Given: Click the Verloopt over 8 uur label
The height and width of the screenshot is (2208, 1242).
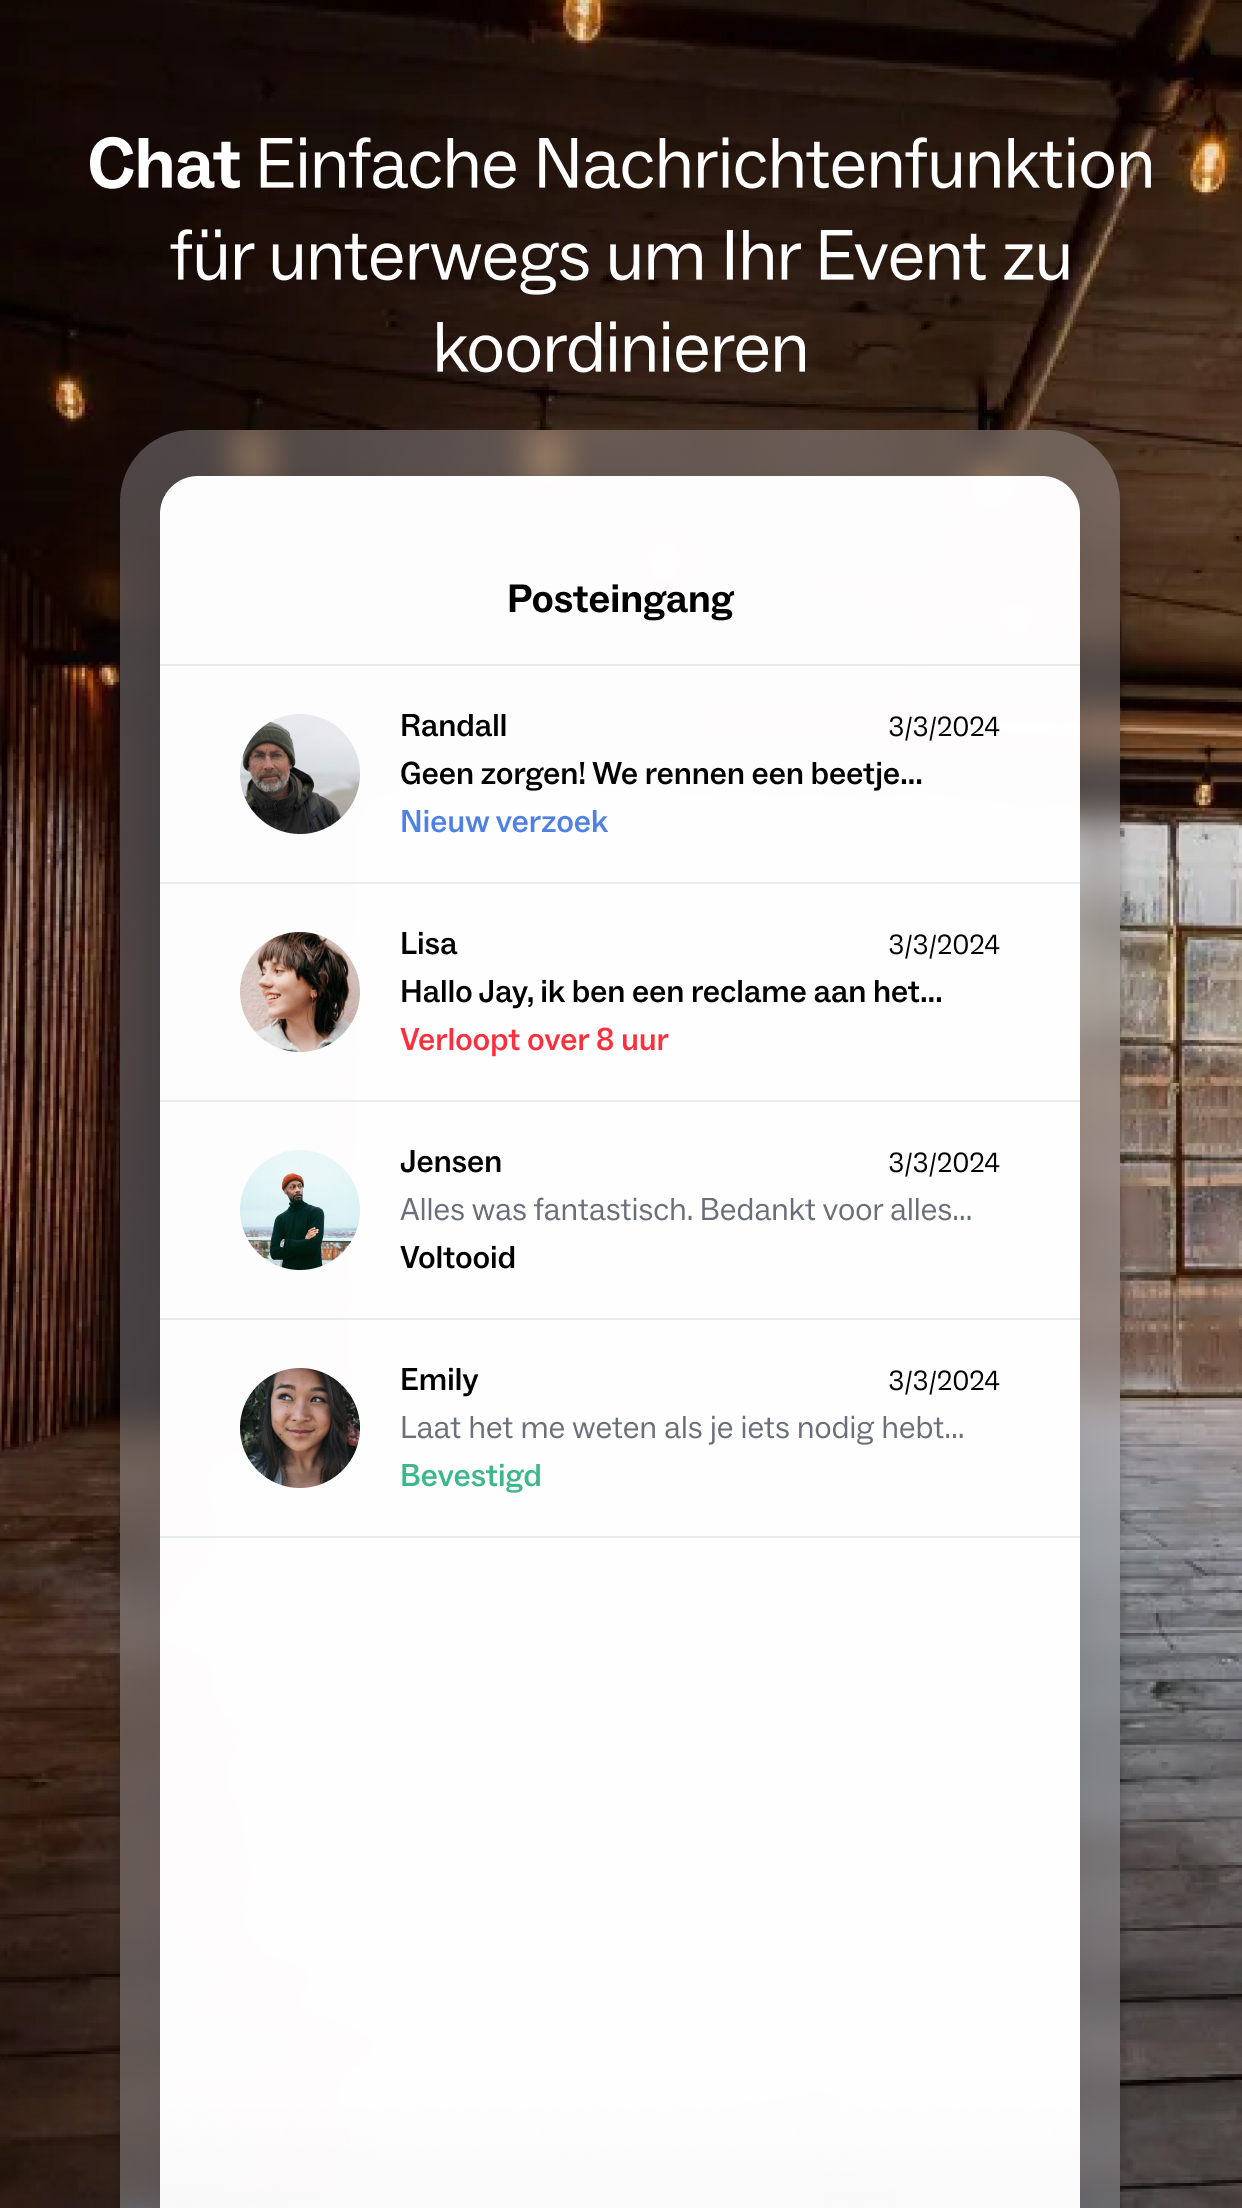Looking at the screenshot, I should pyautogui.click(x=534, y=1040).
